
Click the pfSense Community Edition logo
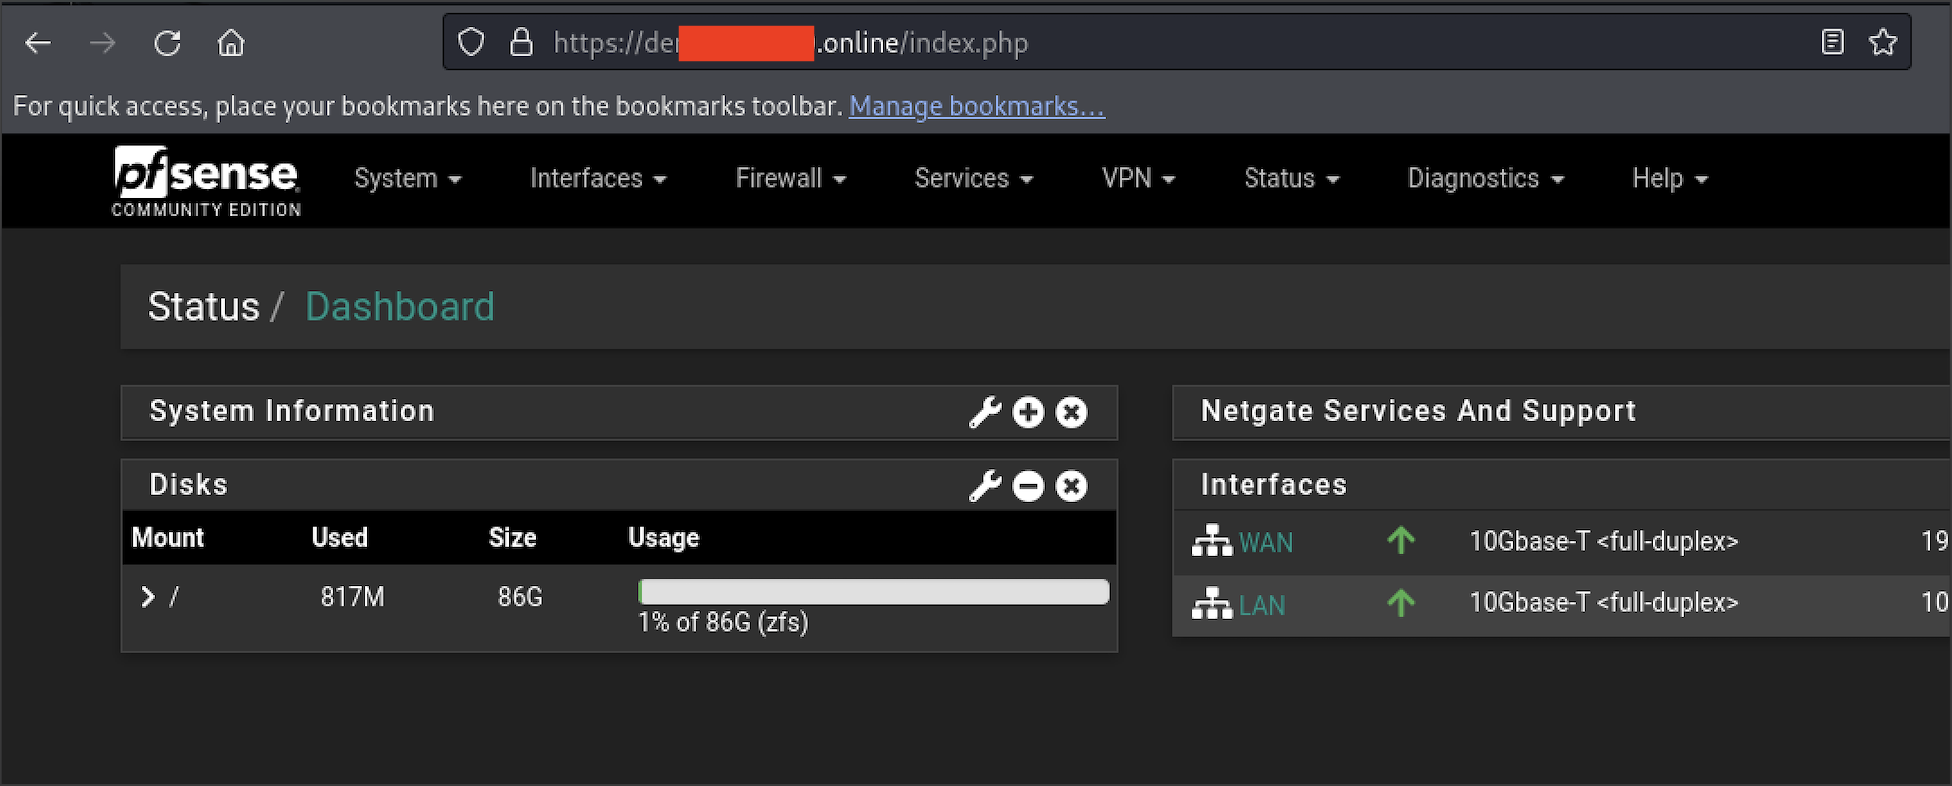coord(206,181)
